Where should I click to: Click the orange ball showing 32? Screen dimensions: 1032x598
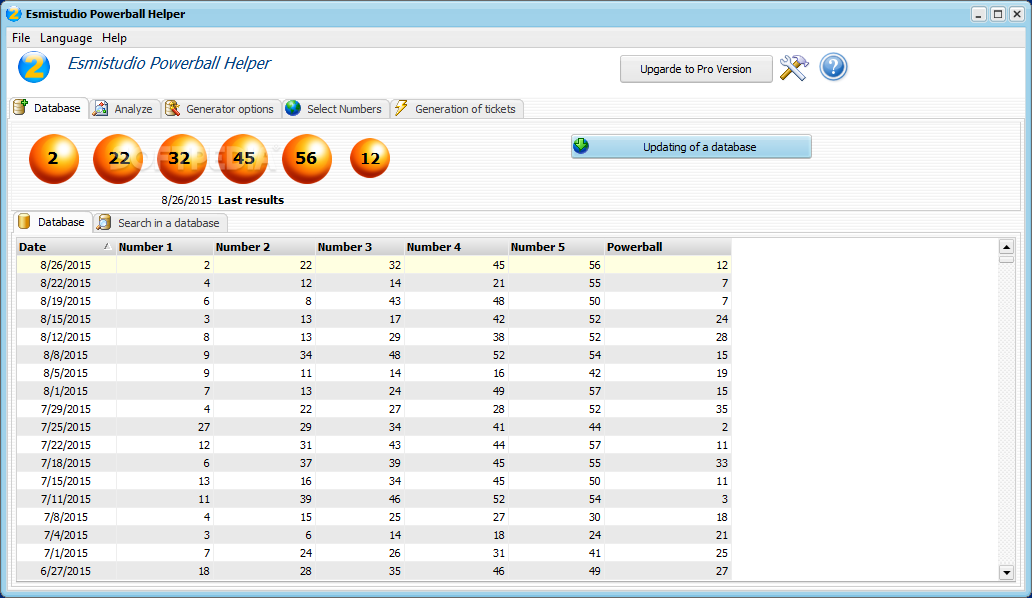[x=181, y=159]
